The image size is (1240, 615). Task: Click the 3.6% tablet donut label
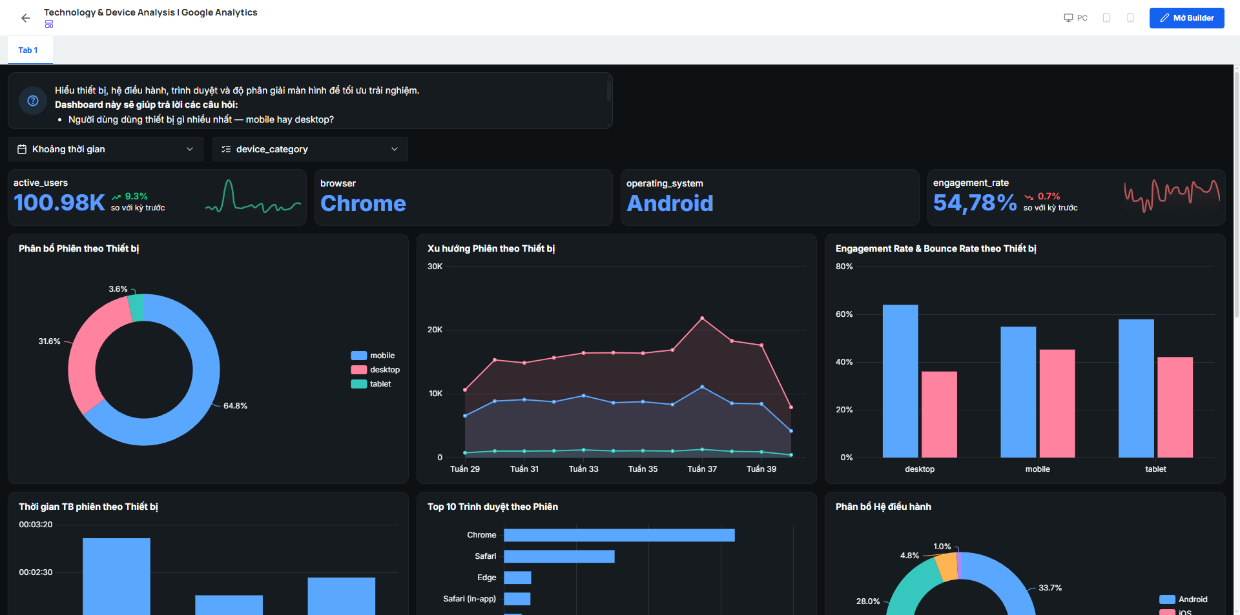[x=118, y=289]
